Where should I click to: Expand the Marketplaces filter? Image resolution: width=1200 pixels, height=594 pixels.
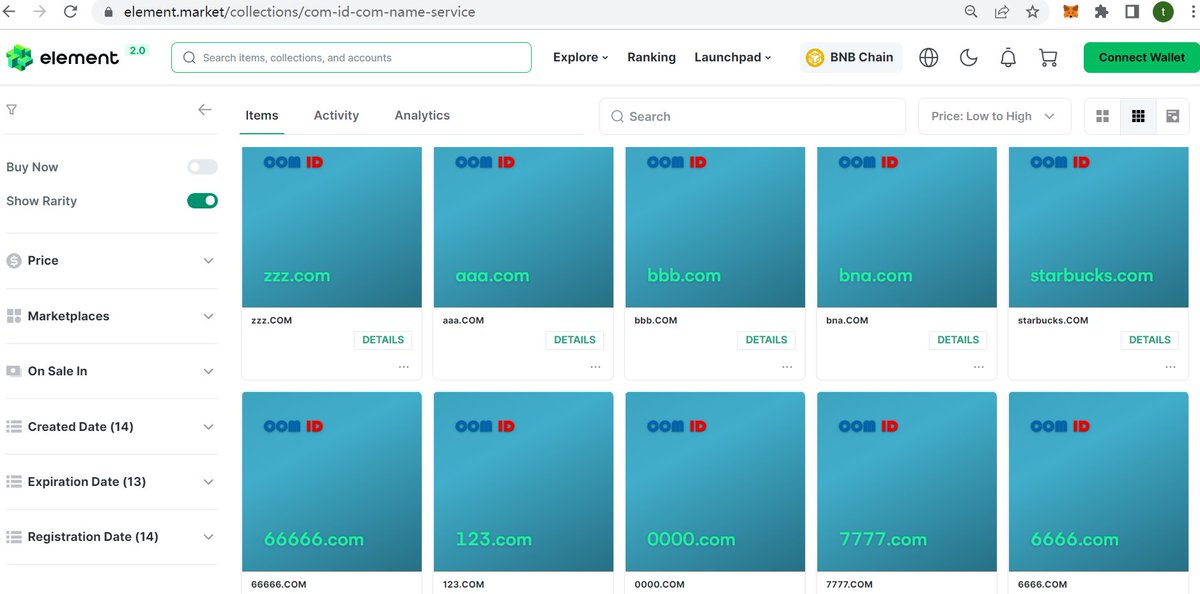[x=111, y=316]
